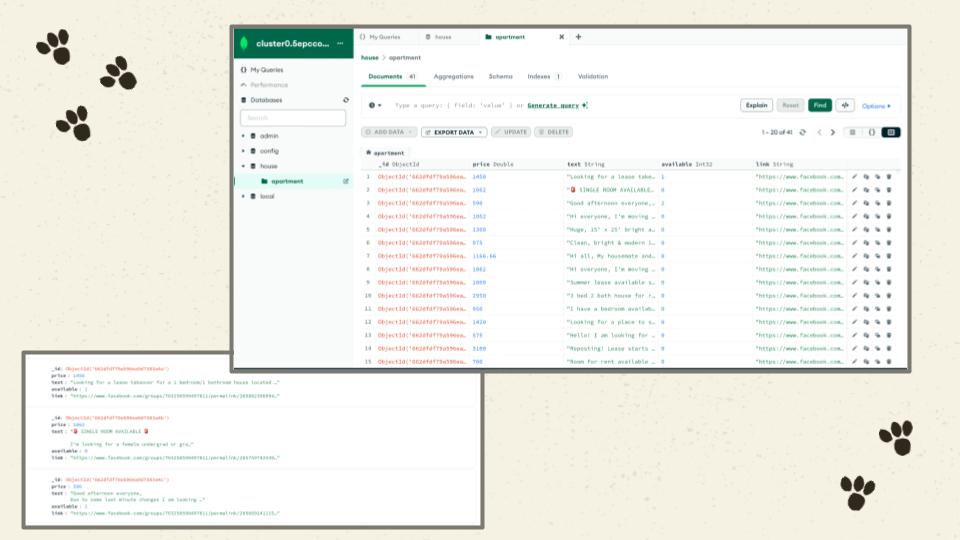Edit document in row 5 with pencil

tap(855, 230)
